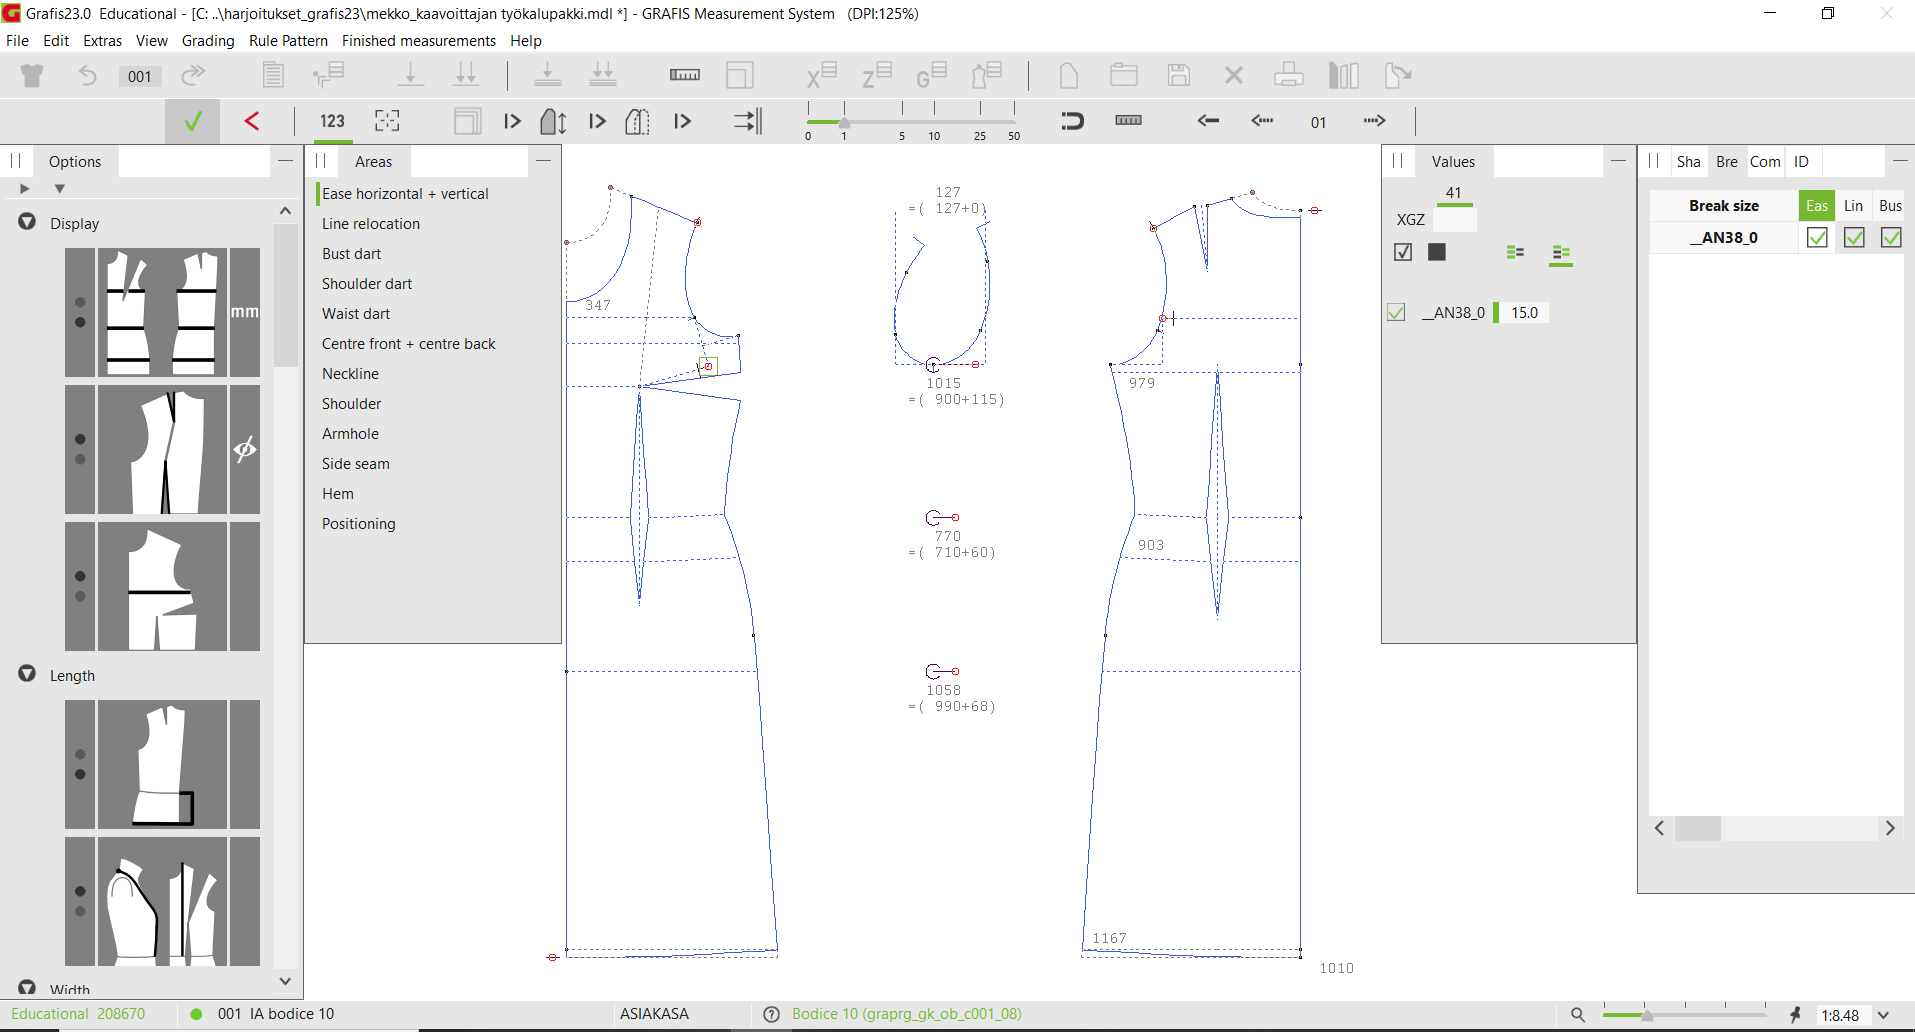Click the garment shirt icon in toolbar
The image size is (1915, 1032).
click(x=32, y=76)
